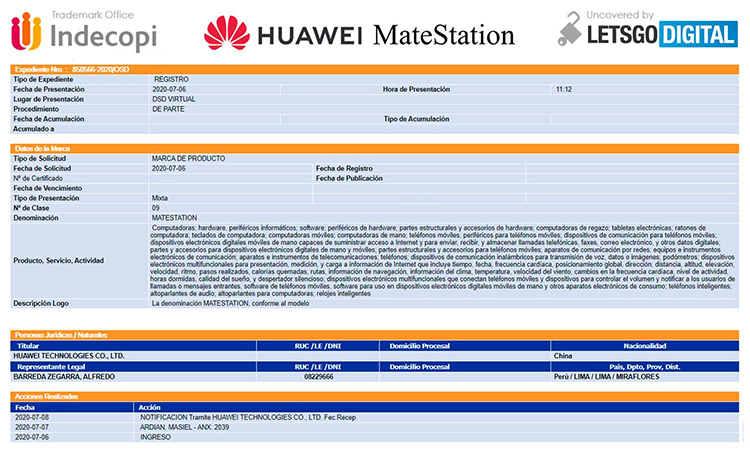Click the 'Nº de Certificado' label
Screen dimensions: 750x452
coord(38,178)
